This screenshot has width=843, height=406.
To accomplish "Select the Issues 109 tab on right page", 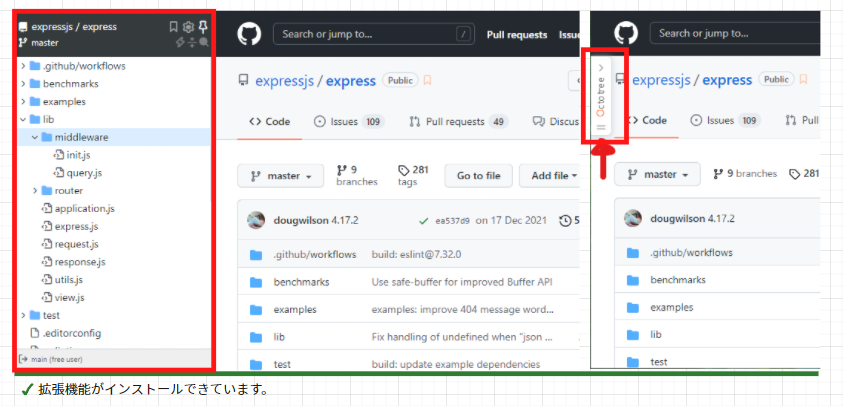I will (725, 120).
